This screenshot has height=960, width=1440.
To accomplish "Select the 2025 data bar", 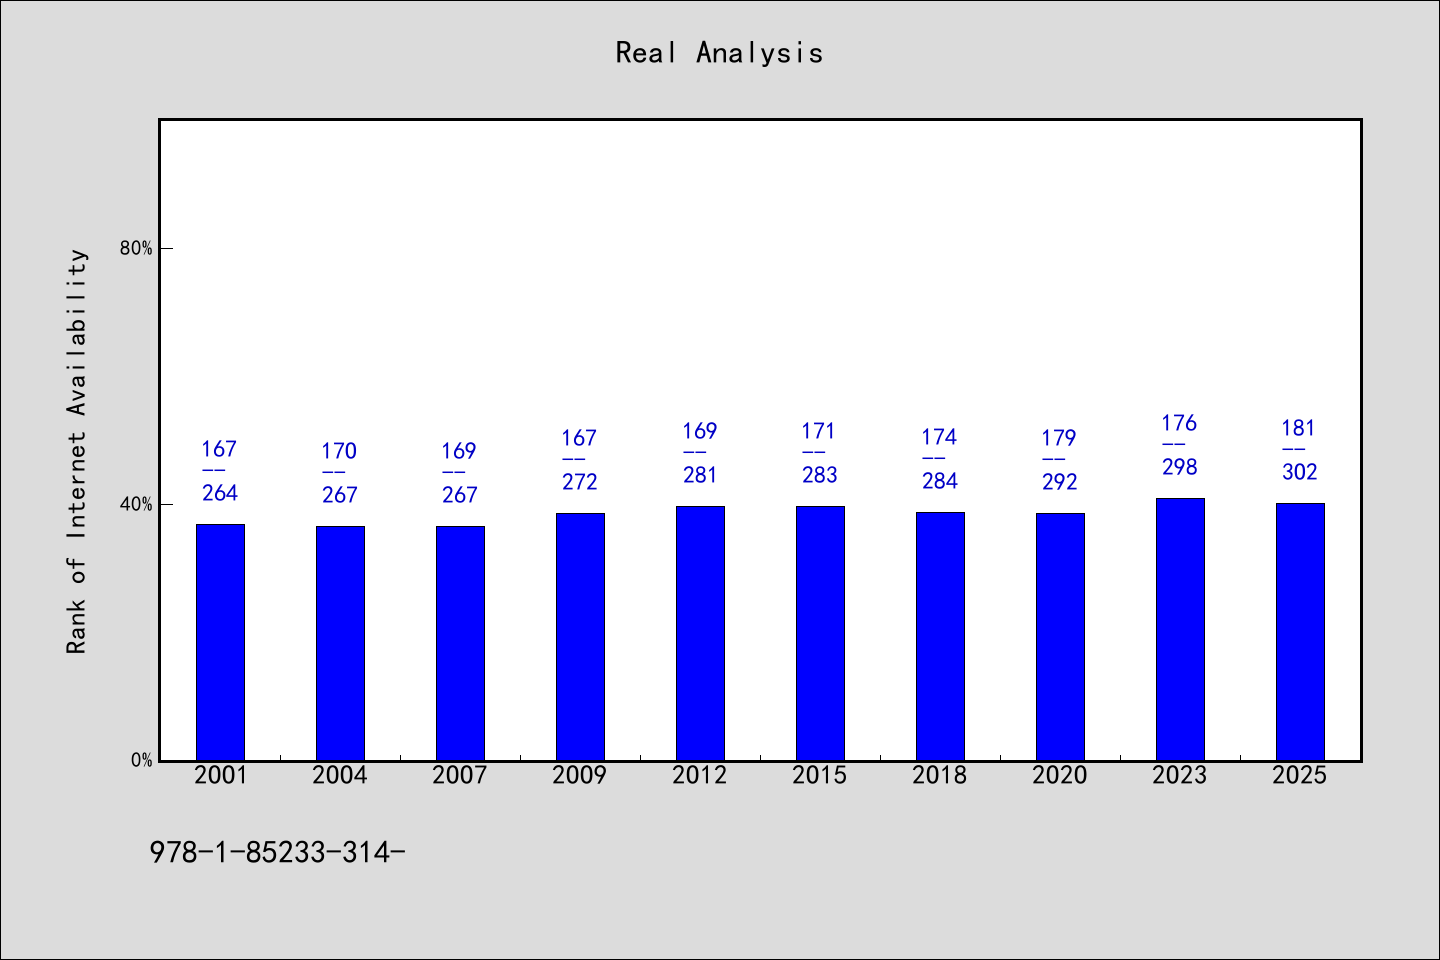I will point(1300,631).
